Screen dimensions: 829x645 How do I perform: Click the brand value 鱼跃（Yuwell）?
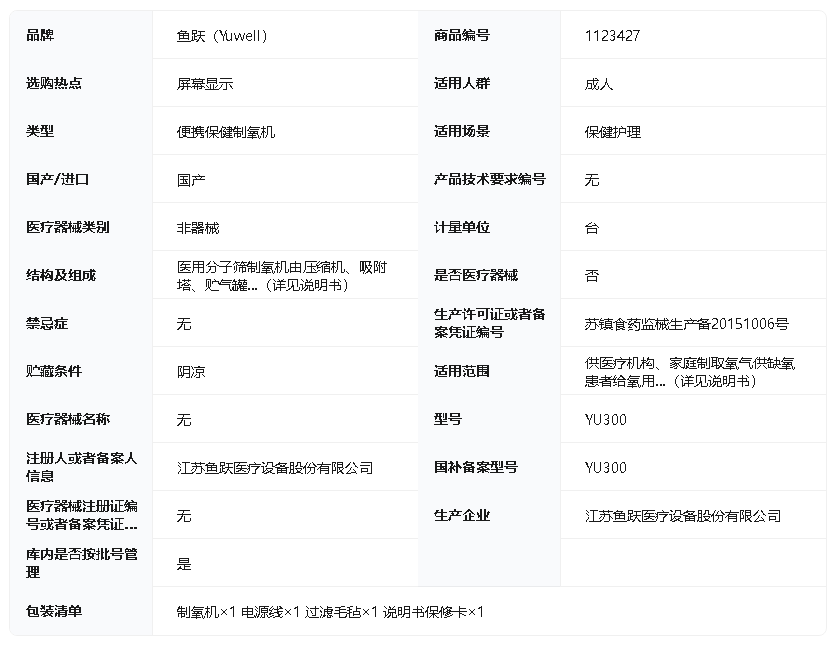pyautogui.click(x=222, y=36)
